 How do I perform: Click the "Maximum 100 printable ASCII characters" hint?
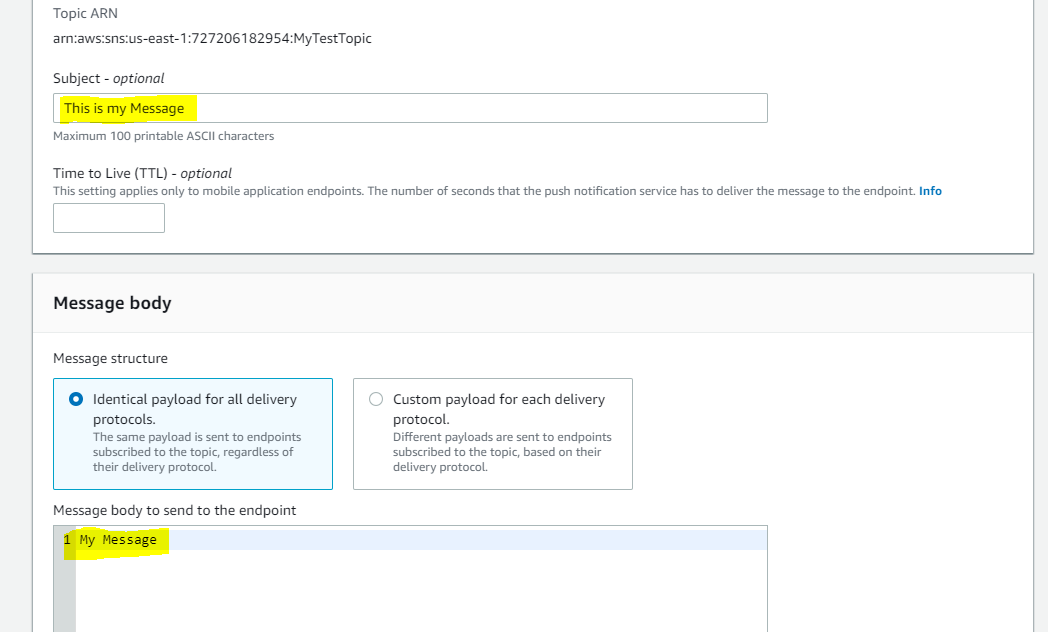[163, 136]
